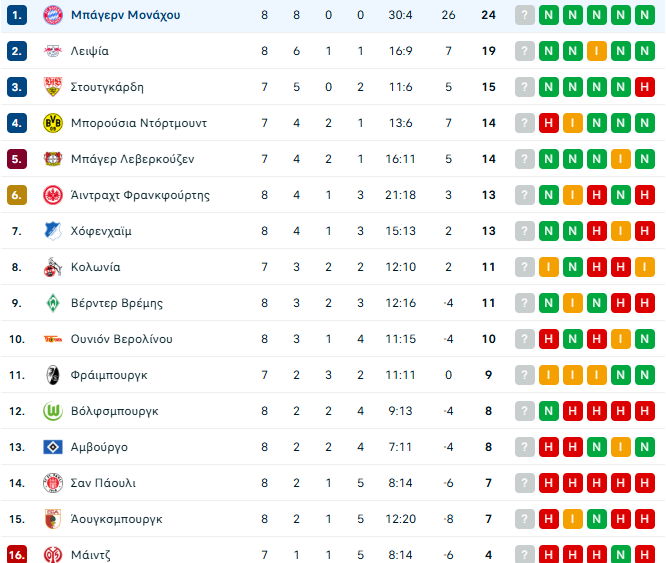Screen dimensions: 666x563
Task: Click the red H last-result badge for Στουτγκάρδη
Action: pyautogui.click(x=645, y=87)
